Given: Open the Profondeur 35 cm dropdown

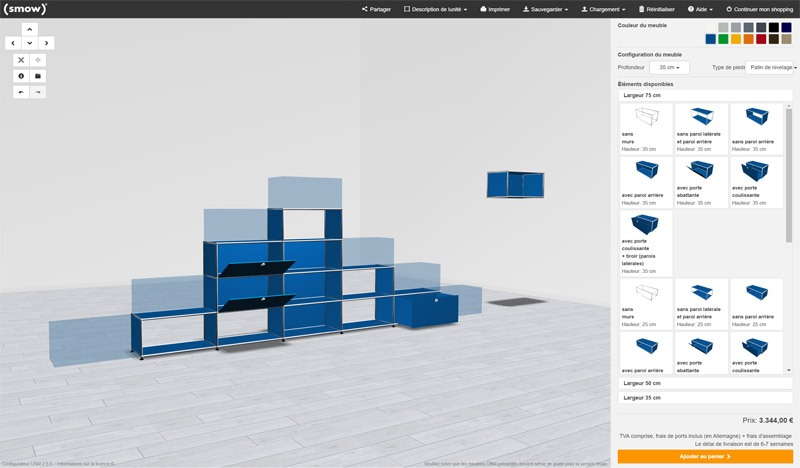Looking at the screenshot, I should (668, 67).
